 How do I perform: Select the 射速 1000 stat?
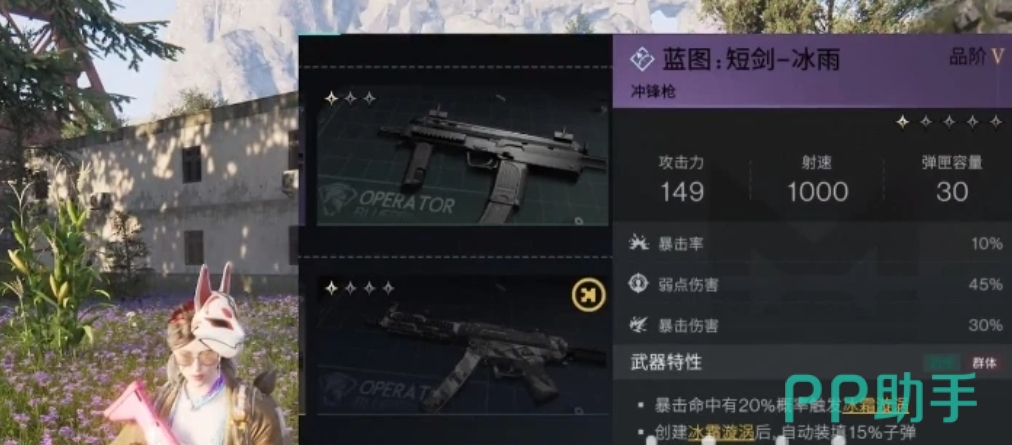818,179
